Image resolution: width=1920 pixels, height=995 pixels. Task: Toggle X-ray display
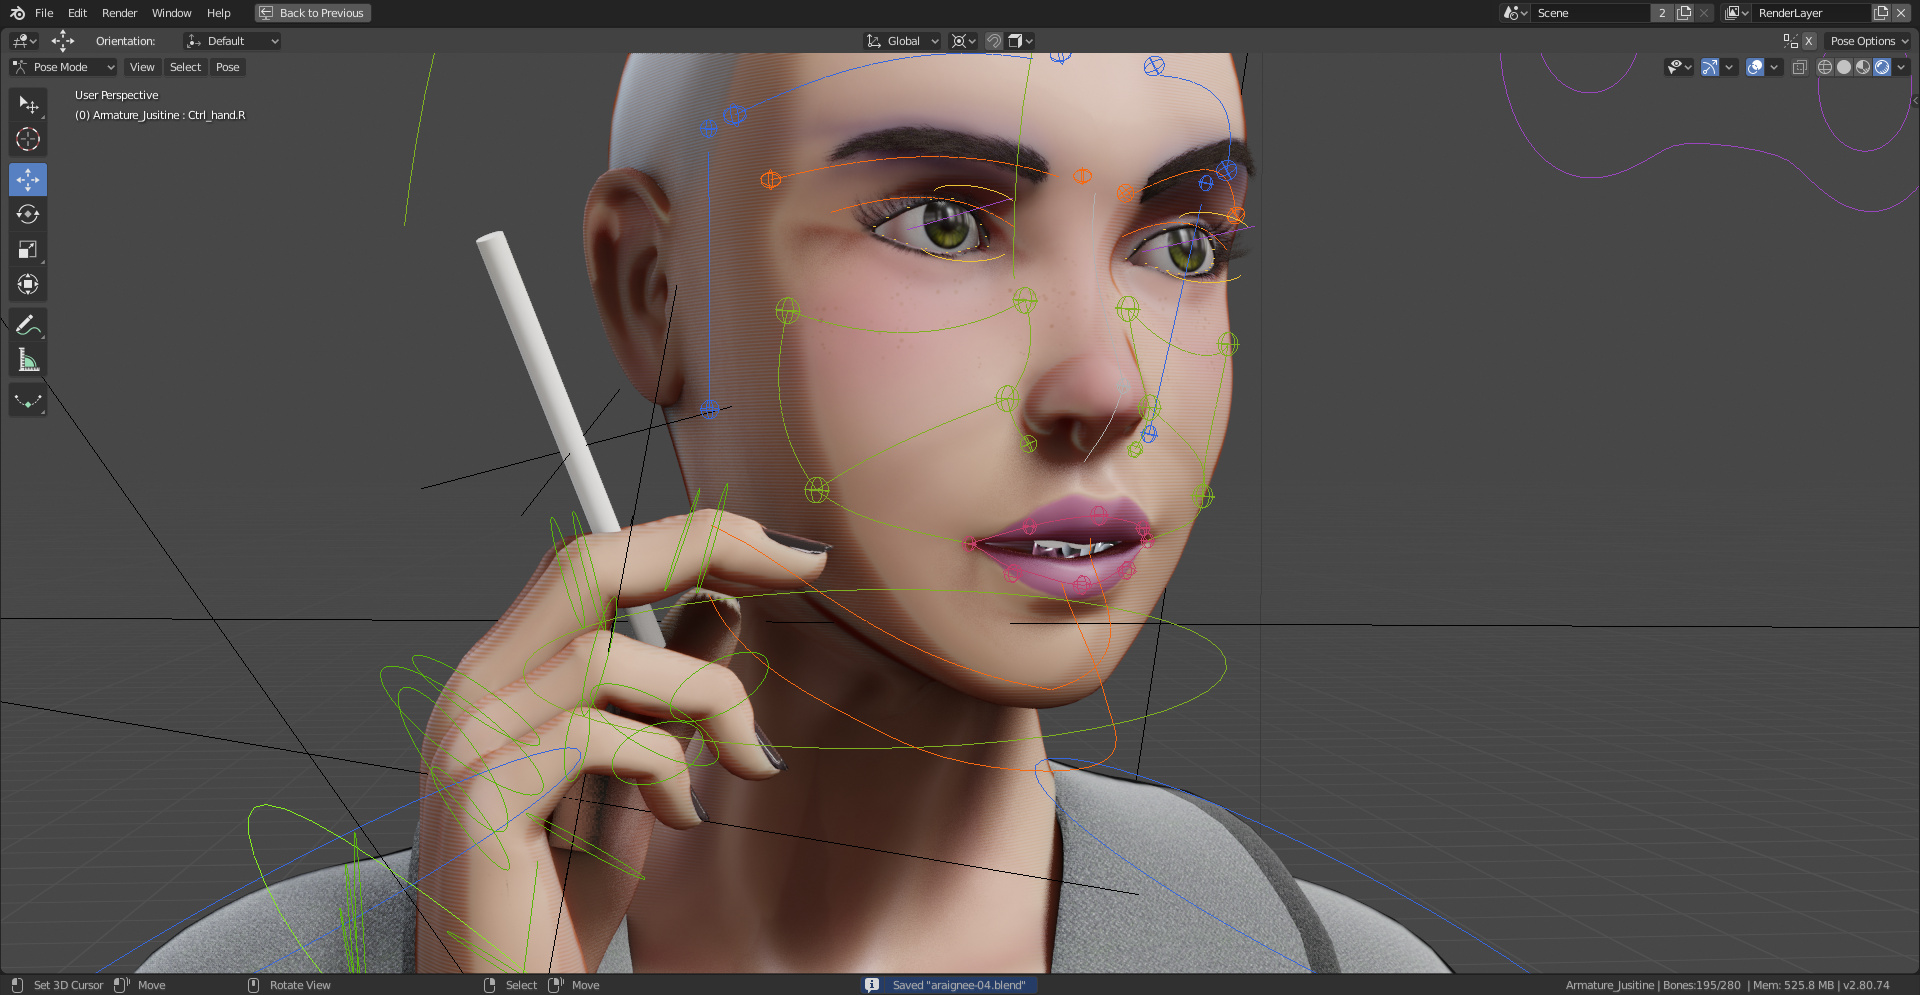click(x=1800, y=67)
